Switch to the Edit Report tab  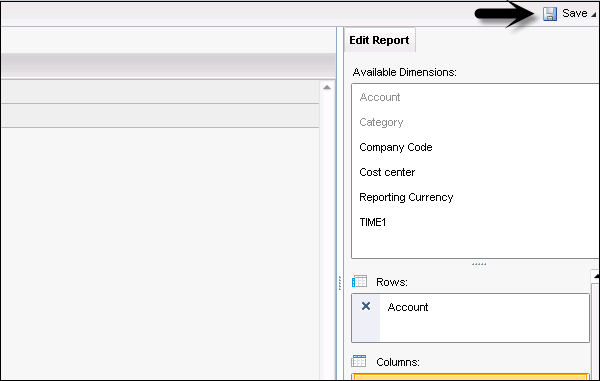click(379, 40)
